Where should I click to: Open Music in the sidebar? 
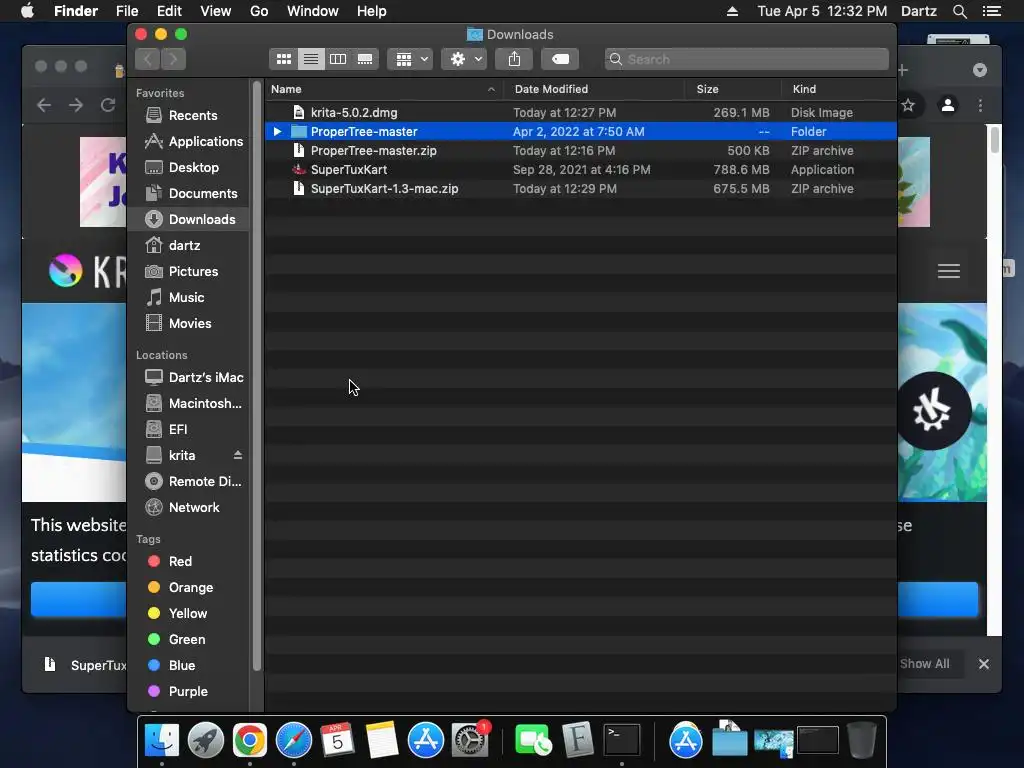188,297
